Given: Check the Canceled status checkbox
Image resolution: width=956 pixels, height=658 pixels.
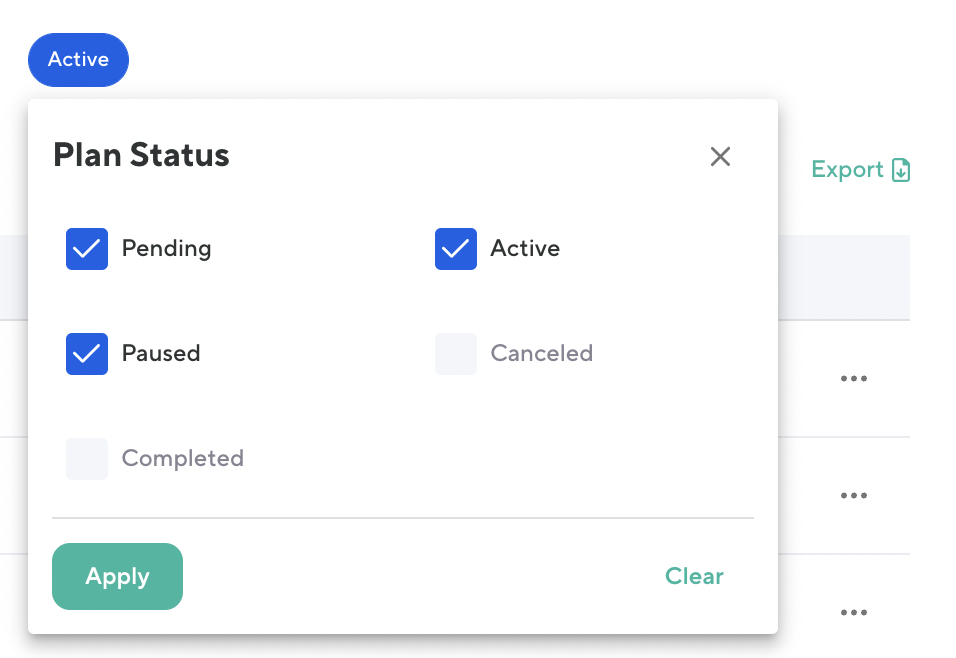Looking at the screenshot, I should coord(456,354).
